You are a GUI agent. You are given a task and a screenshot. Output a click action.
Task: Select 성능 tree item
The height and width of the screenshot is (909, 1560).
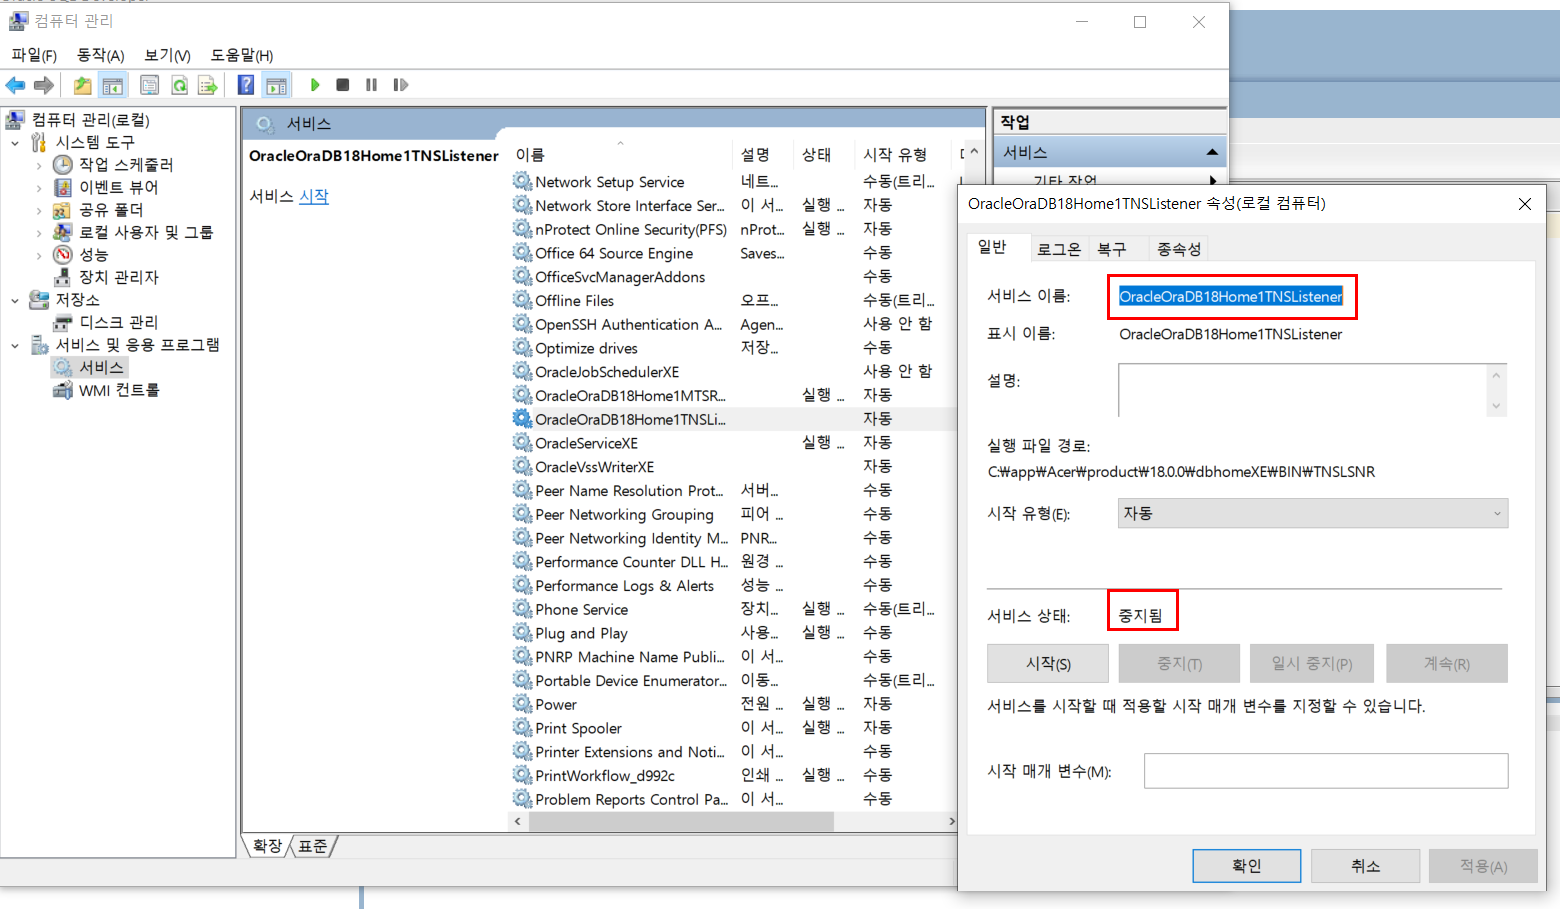click(x=93, y=255)
